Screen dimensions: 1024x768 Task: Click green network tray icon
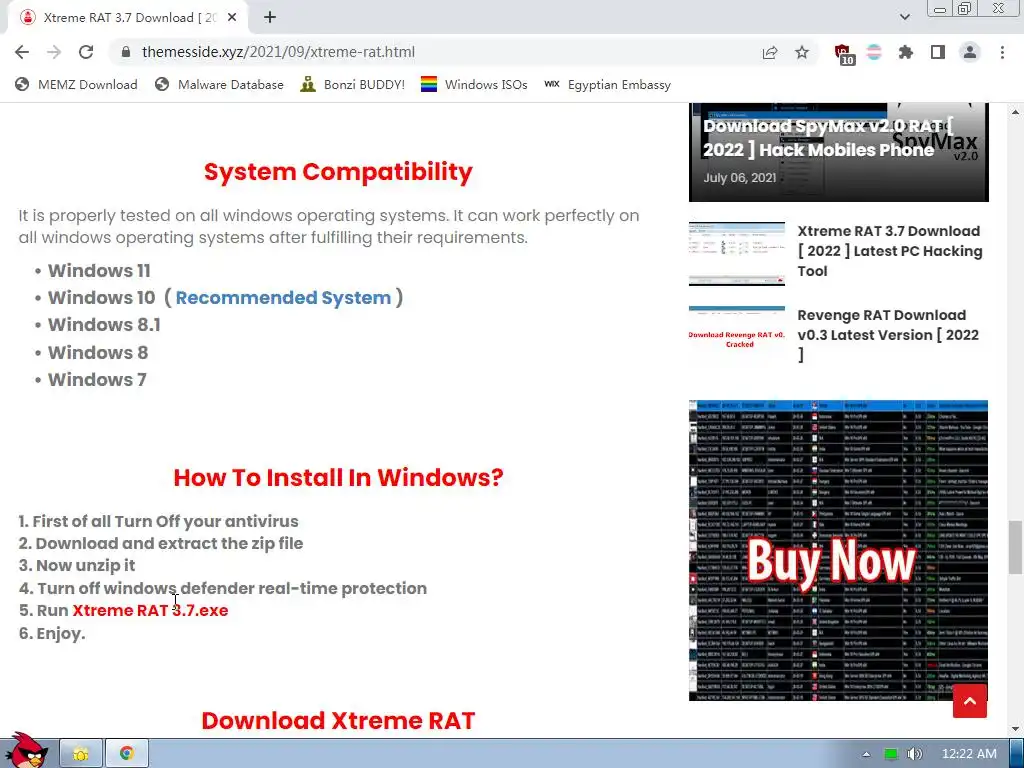point(891,754)
